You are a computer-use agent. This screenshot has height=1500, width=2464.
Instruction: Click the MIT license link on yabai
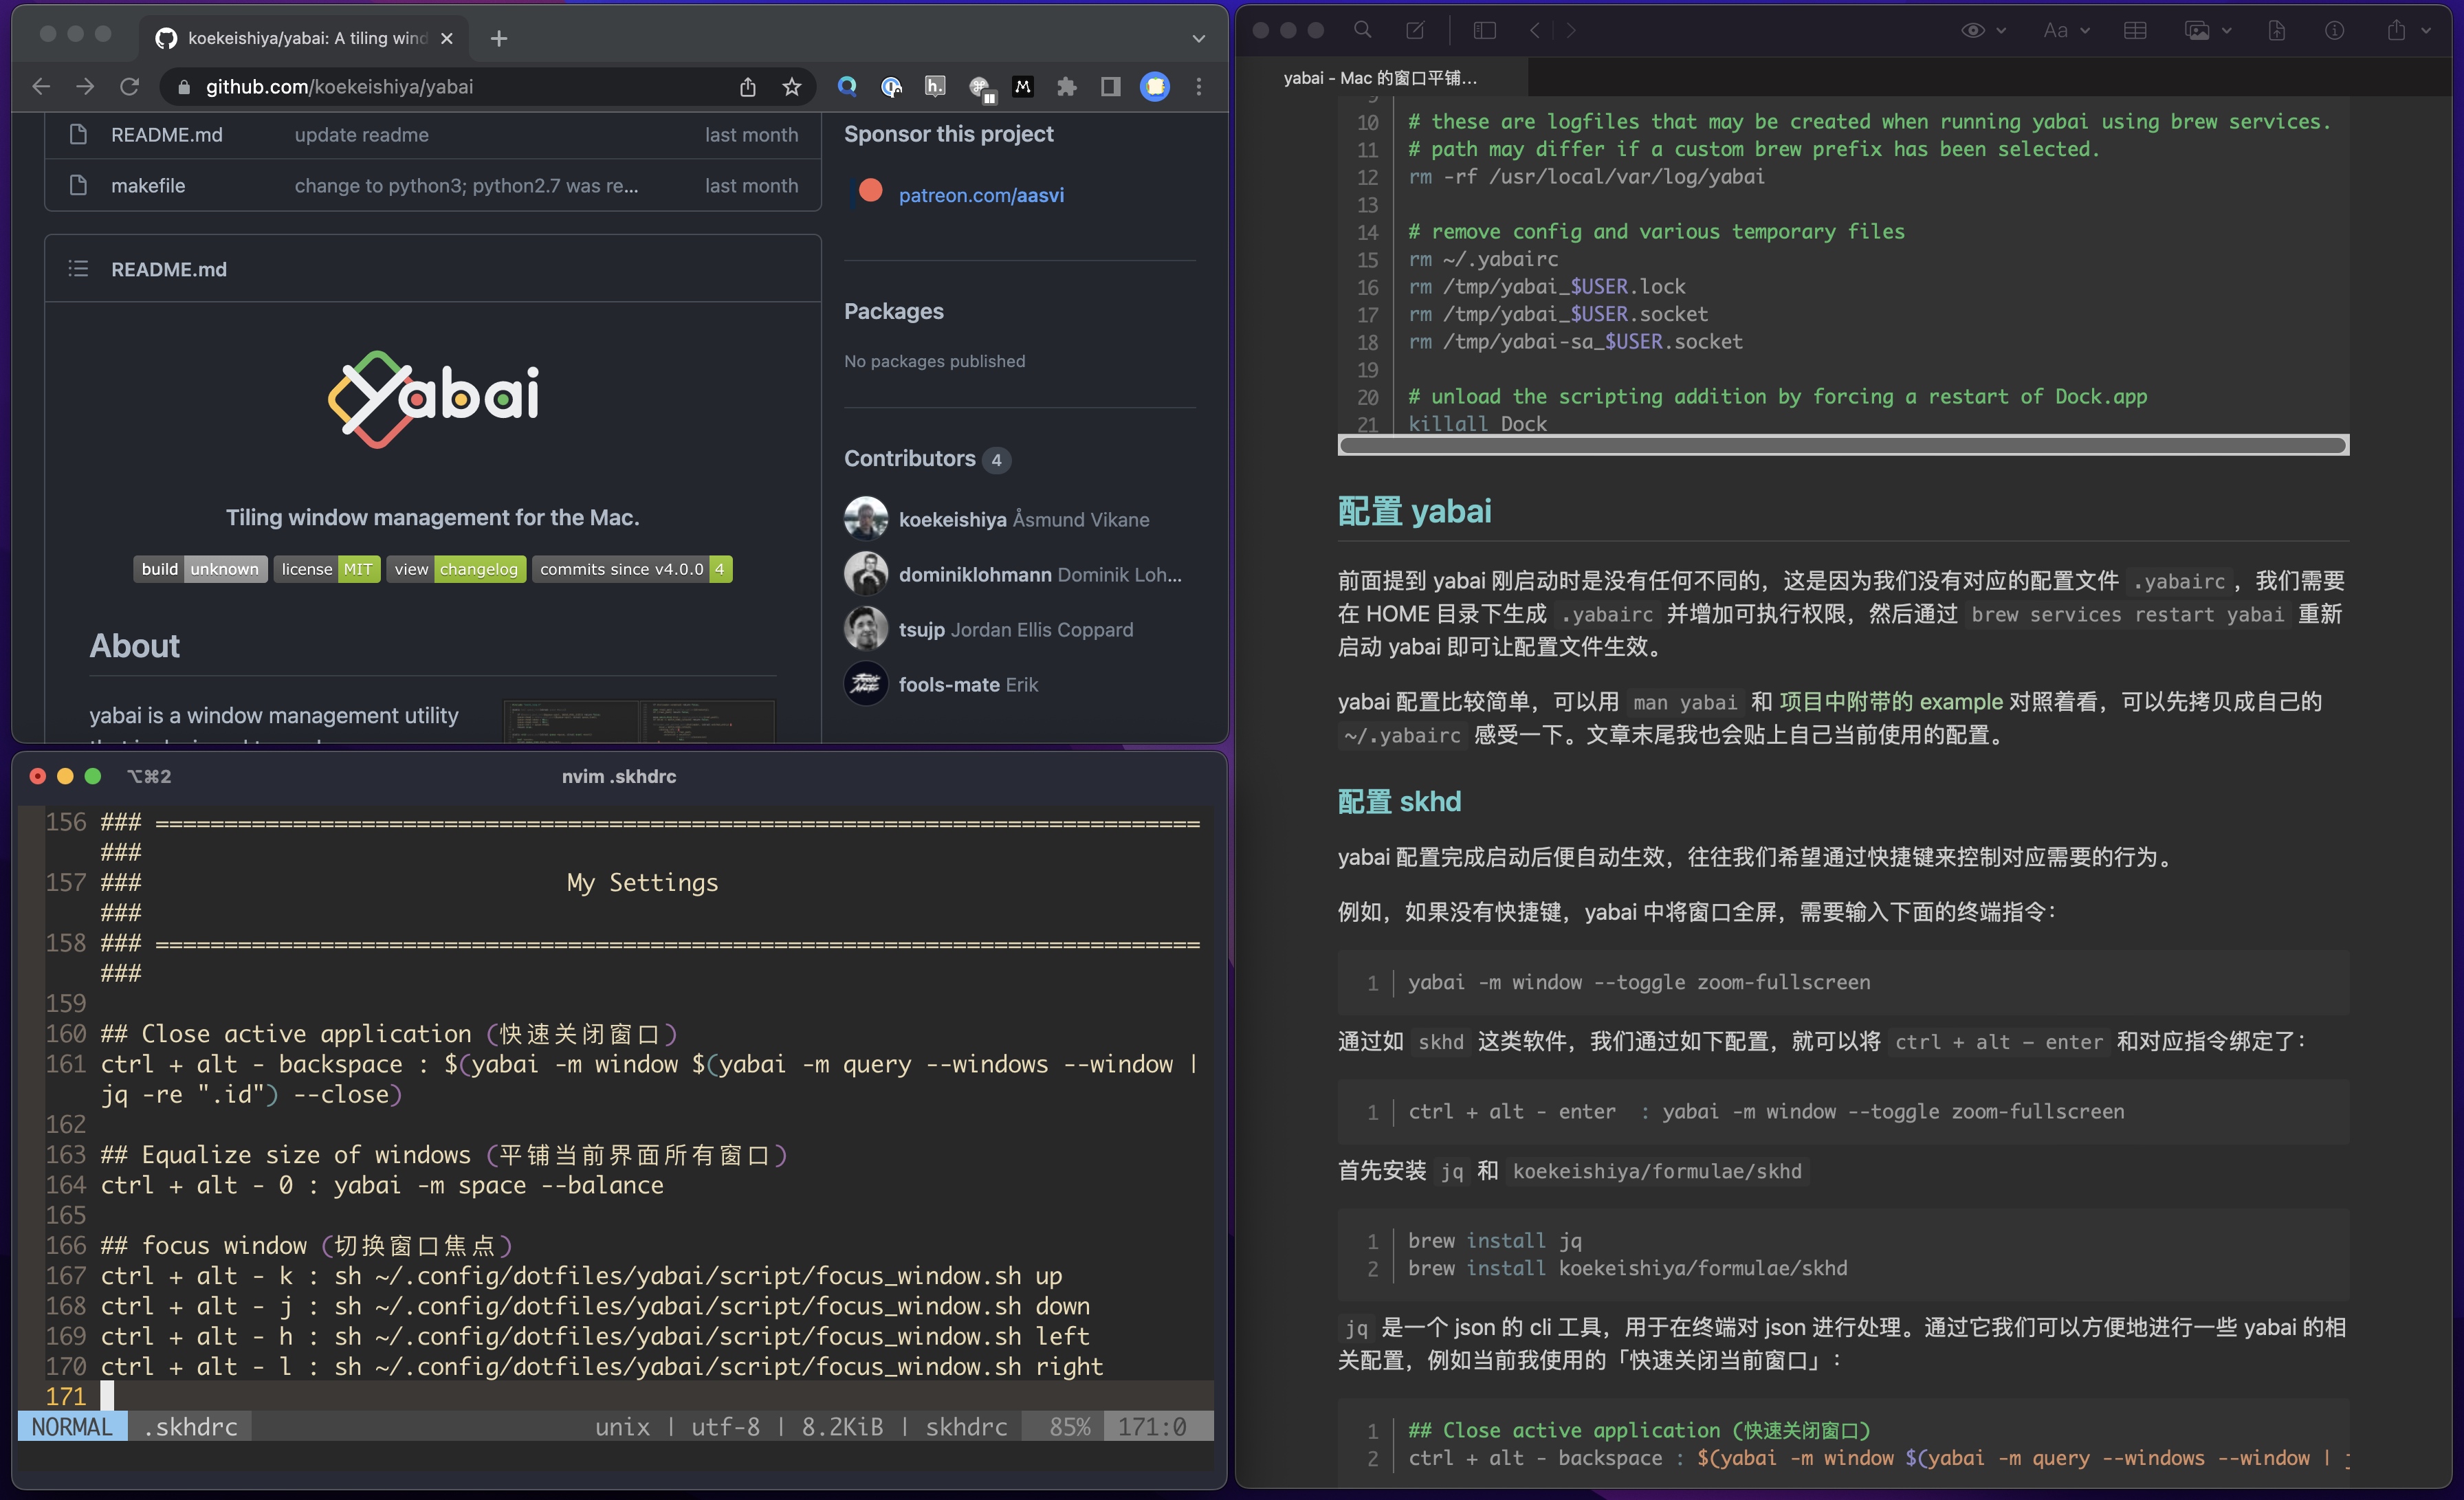[x=357, y=567]
